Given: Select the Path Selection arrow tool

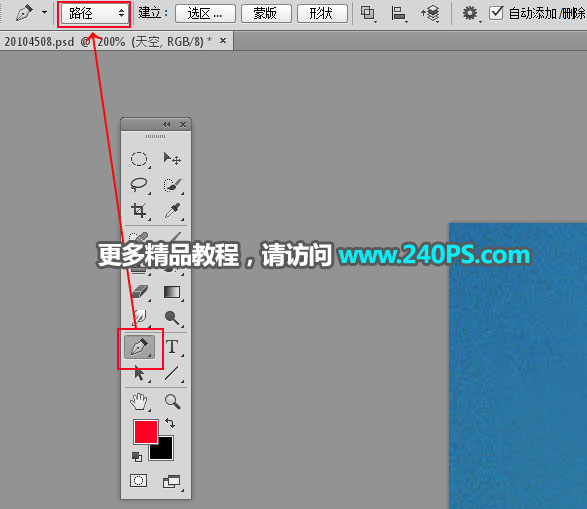Looking at the screenshot, I should (x=139, y=373).
